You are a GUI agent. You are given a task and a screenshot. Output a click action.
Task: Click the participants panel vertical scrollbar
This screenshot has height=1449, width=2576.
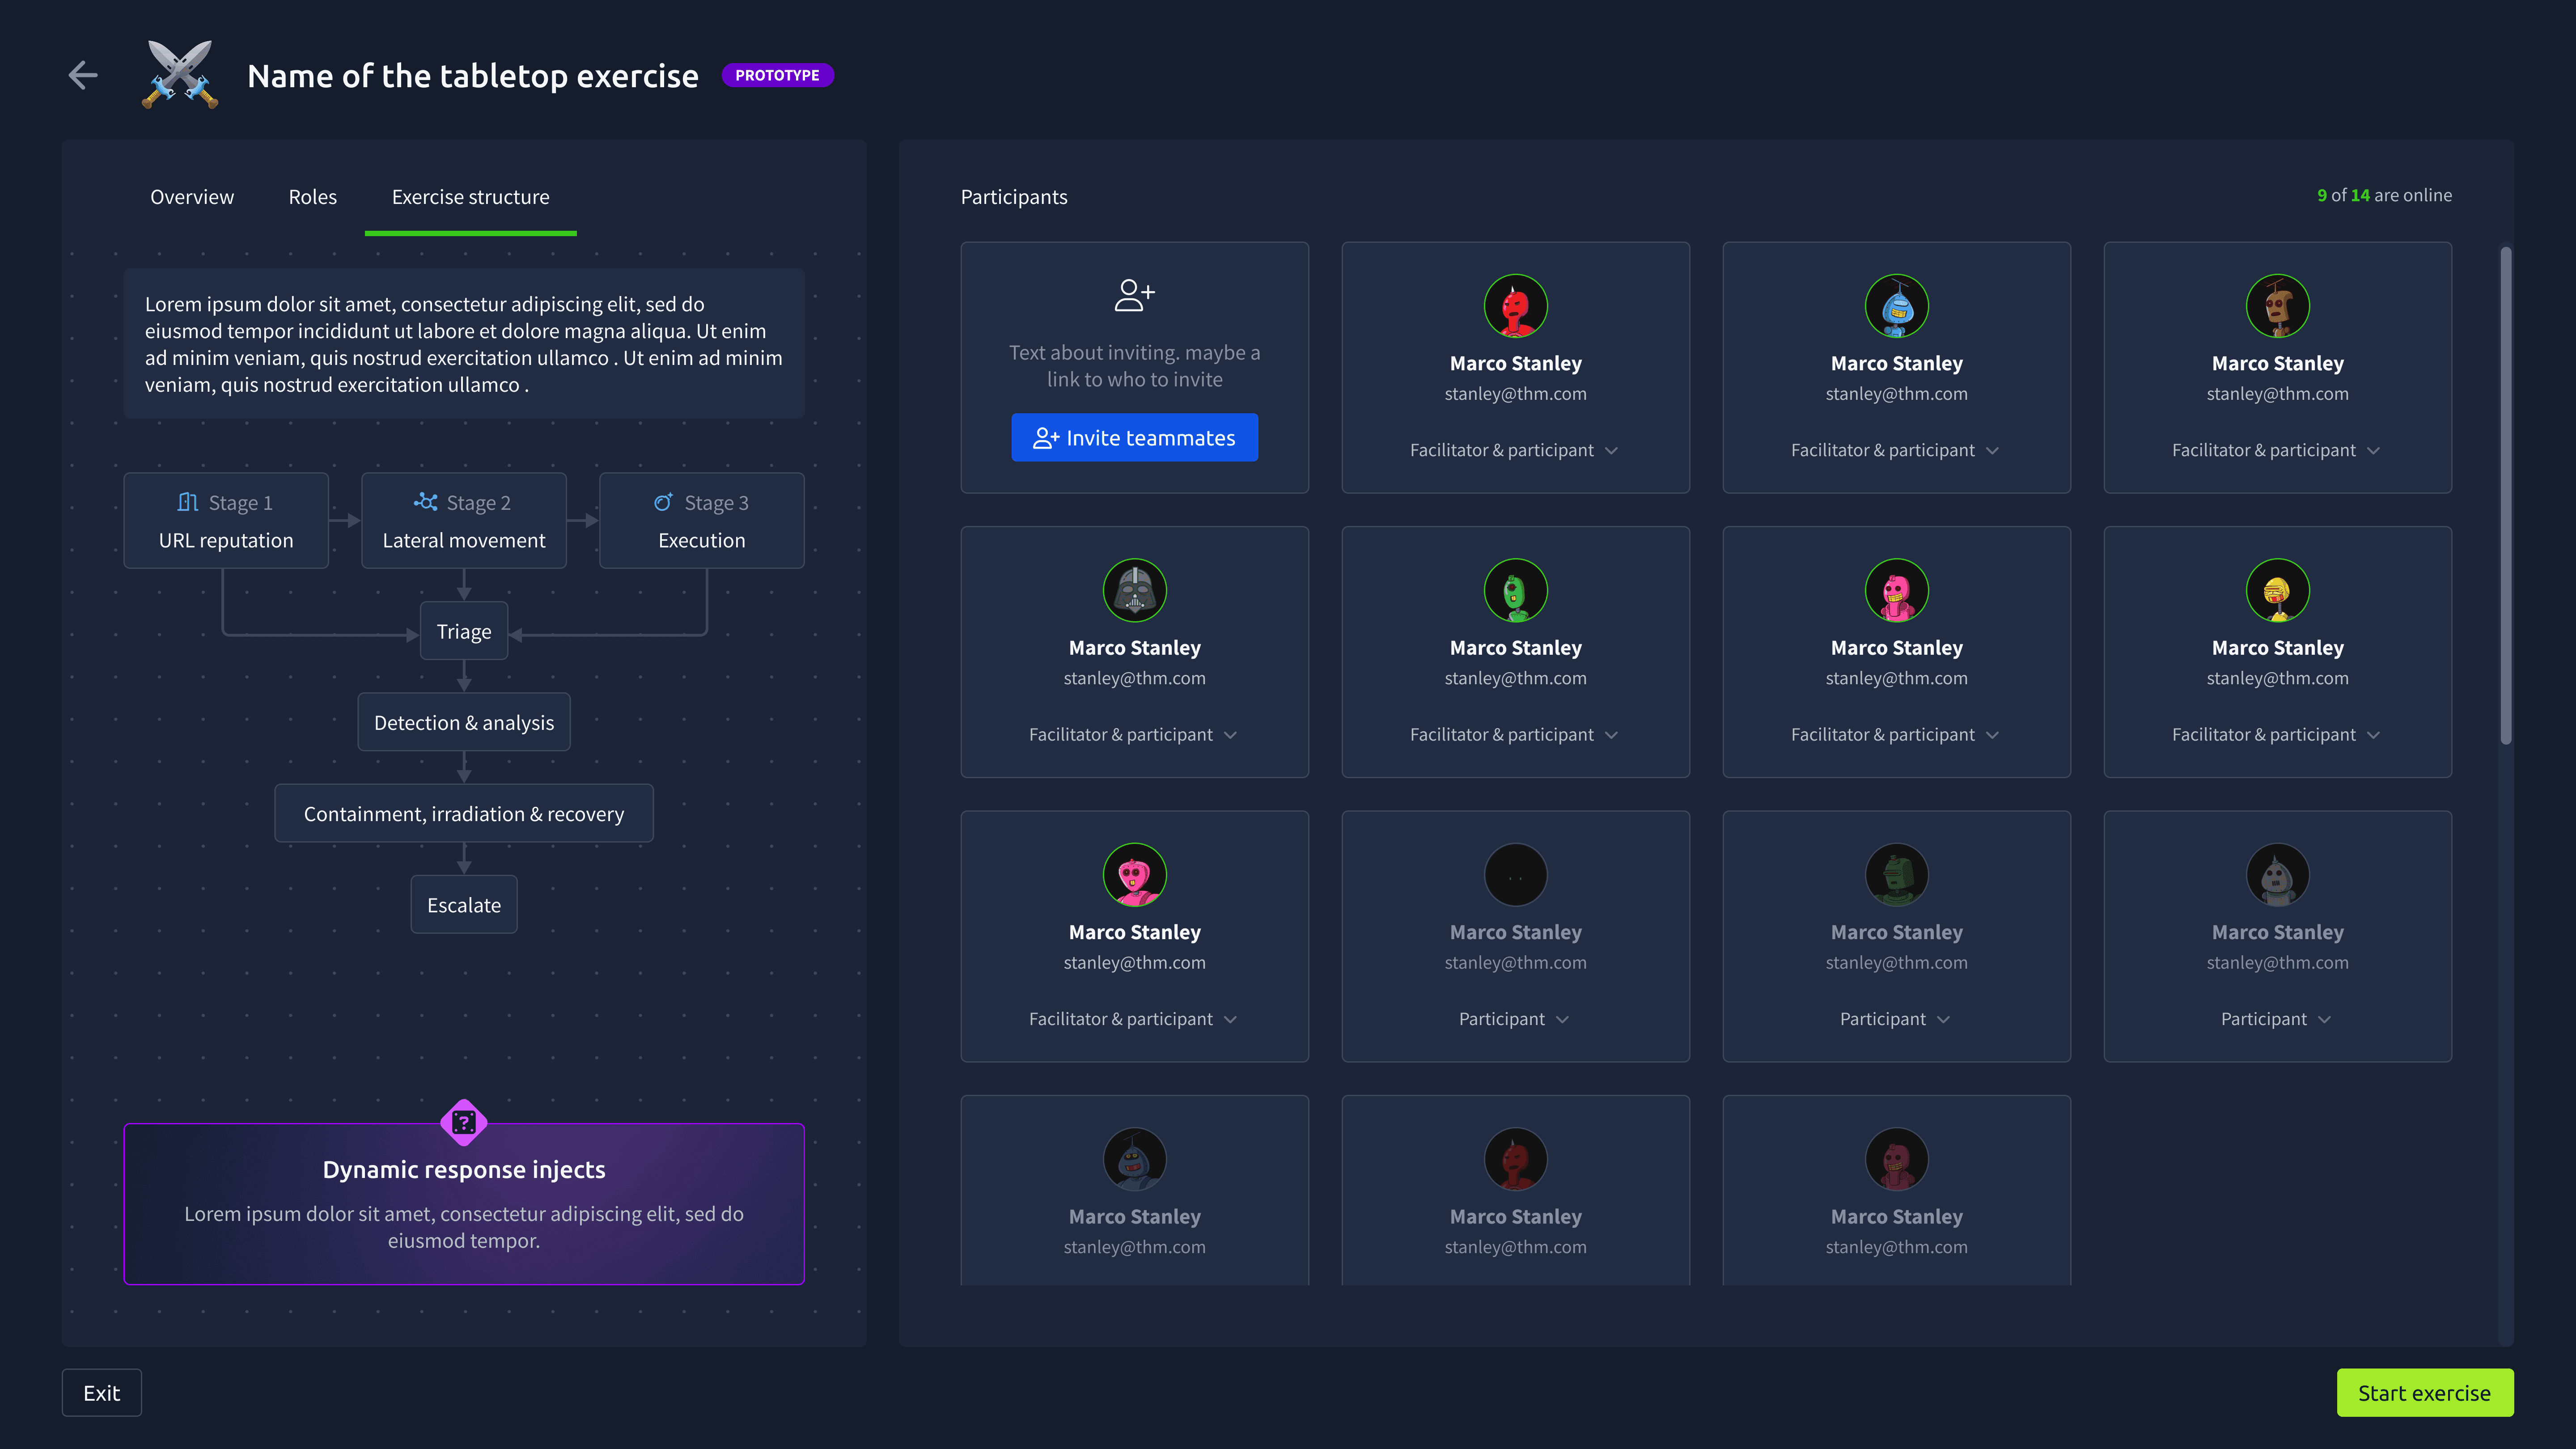pyautogui.click(x=2505, y=495)
